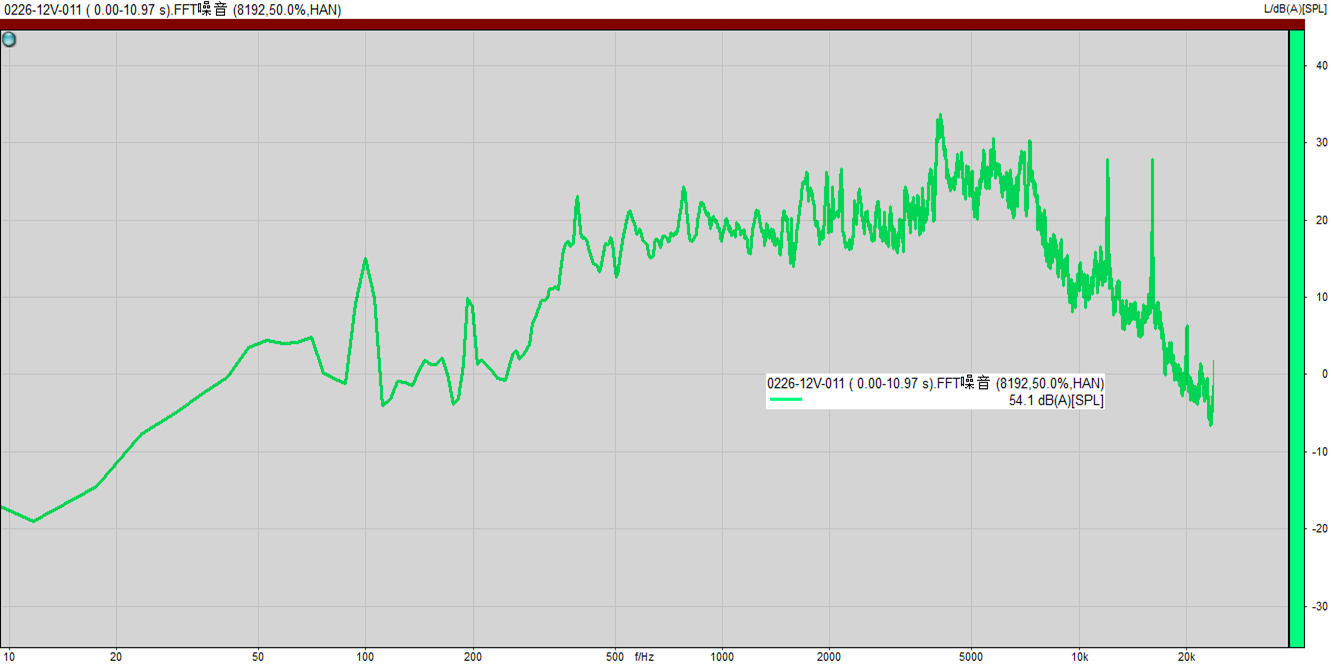The image size is (1331, 665).
Task: Click the 20k frequency axis tick label
Action: pyautogui.click(x=1186, y=657)
